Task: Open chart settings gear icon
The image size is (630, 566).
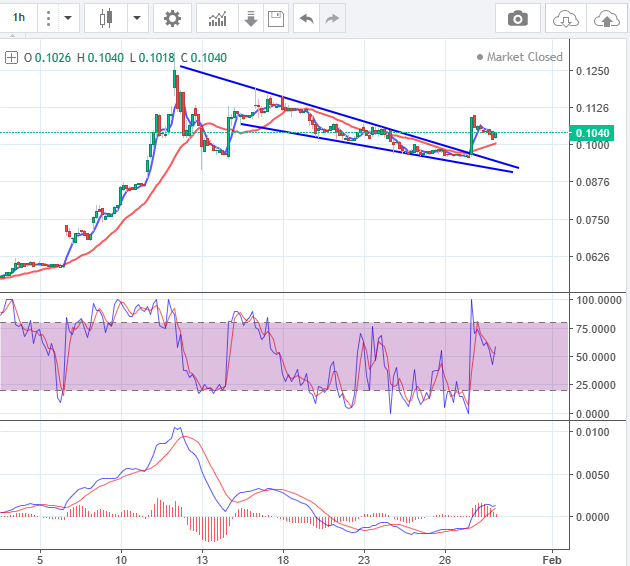Action: [x=172, y=18]
